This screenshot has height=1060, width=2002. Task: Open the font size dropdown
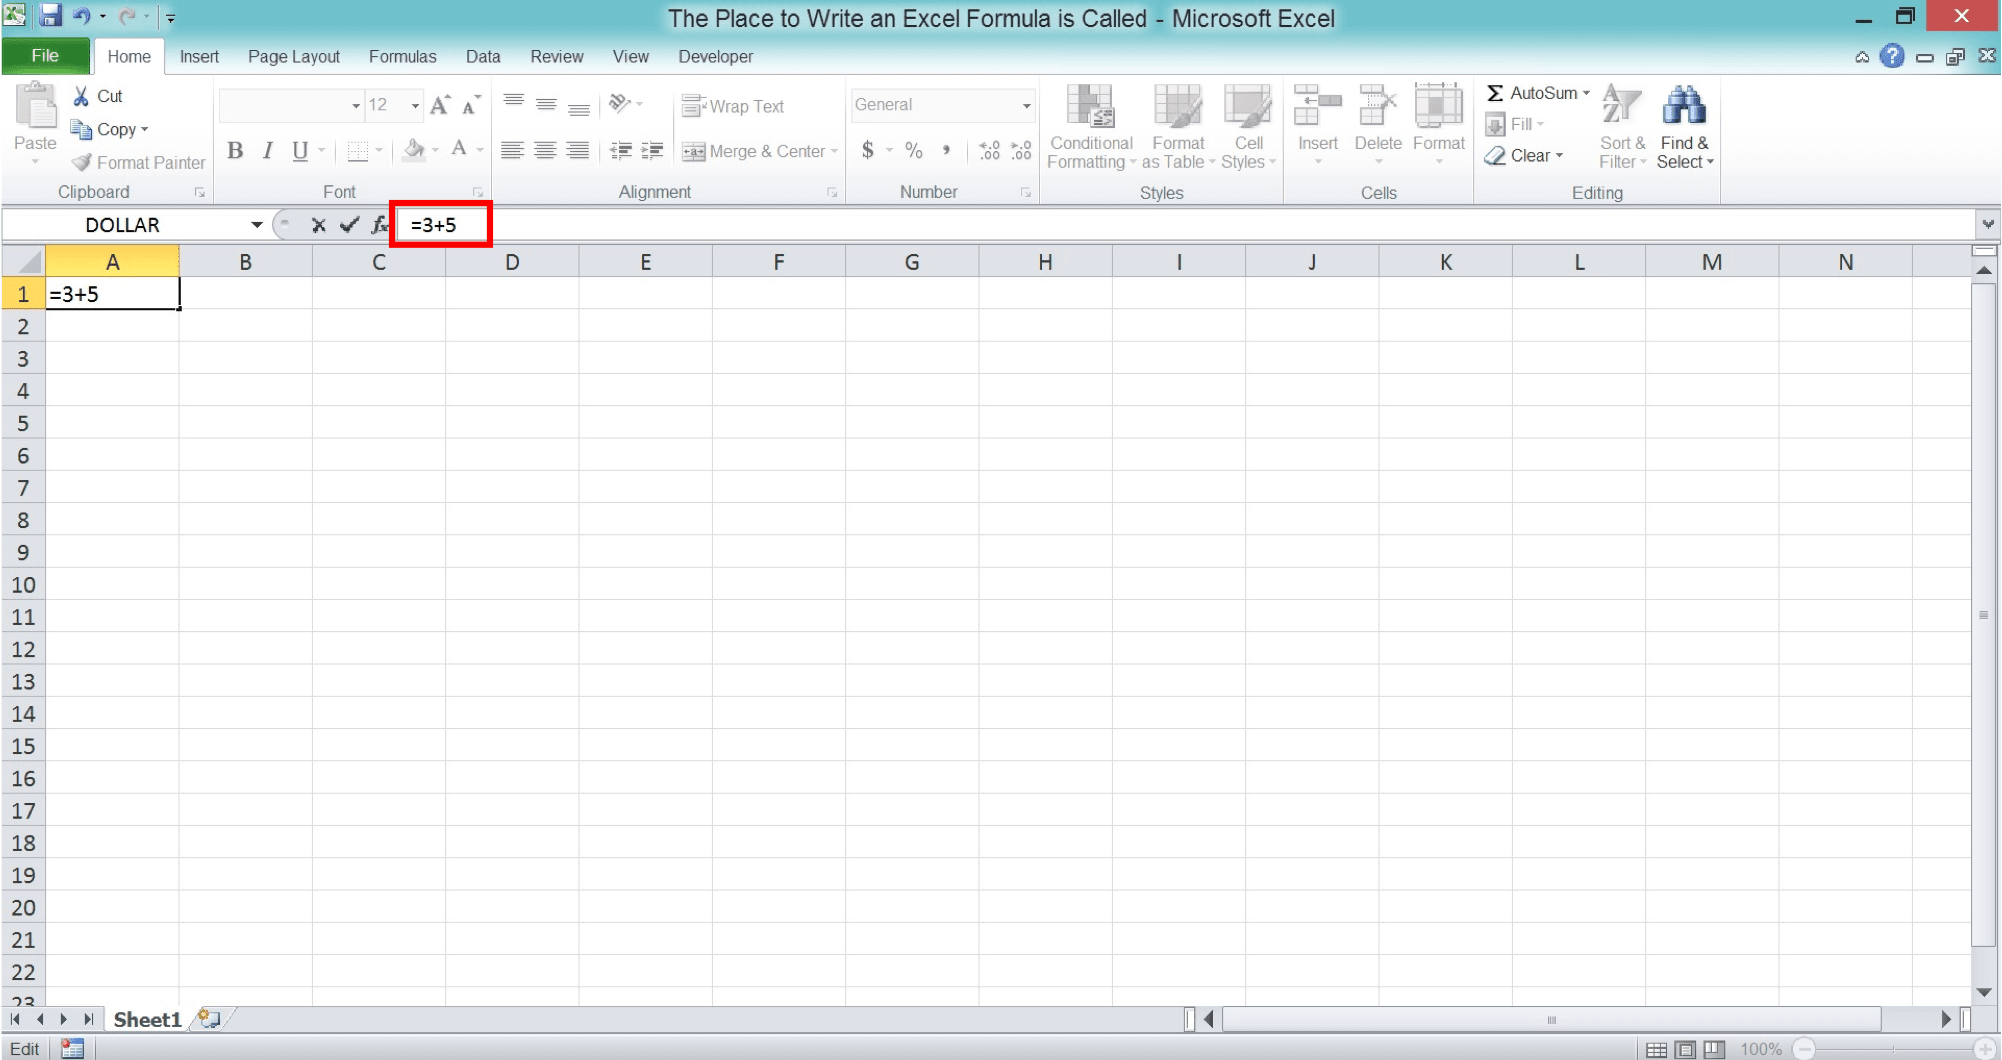click(x=415, y=105)
